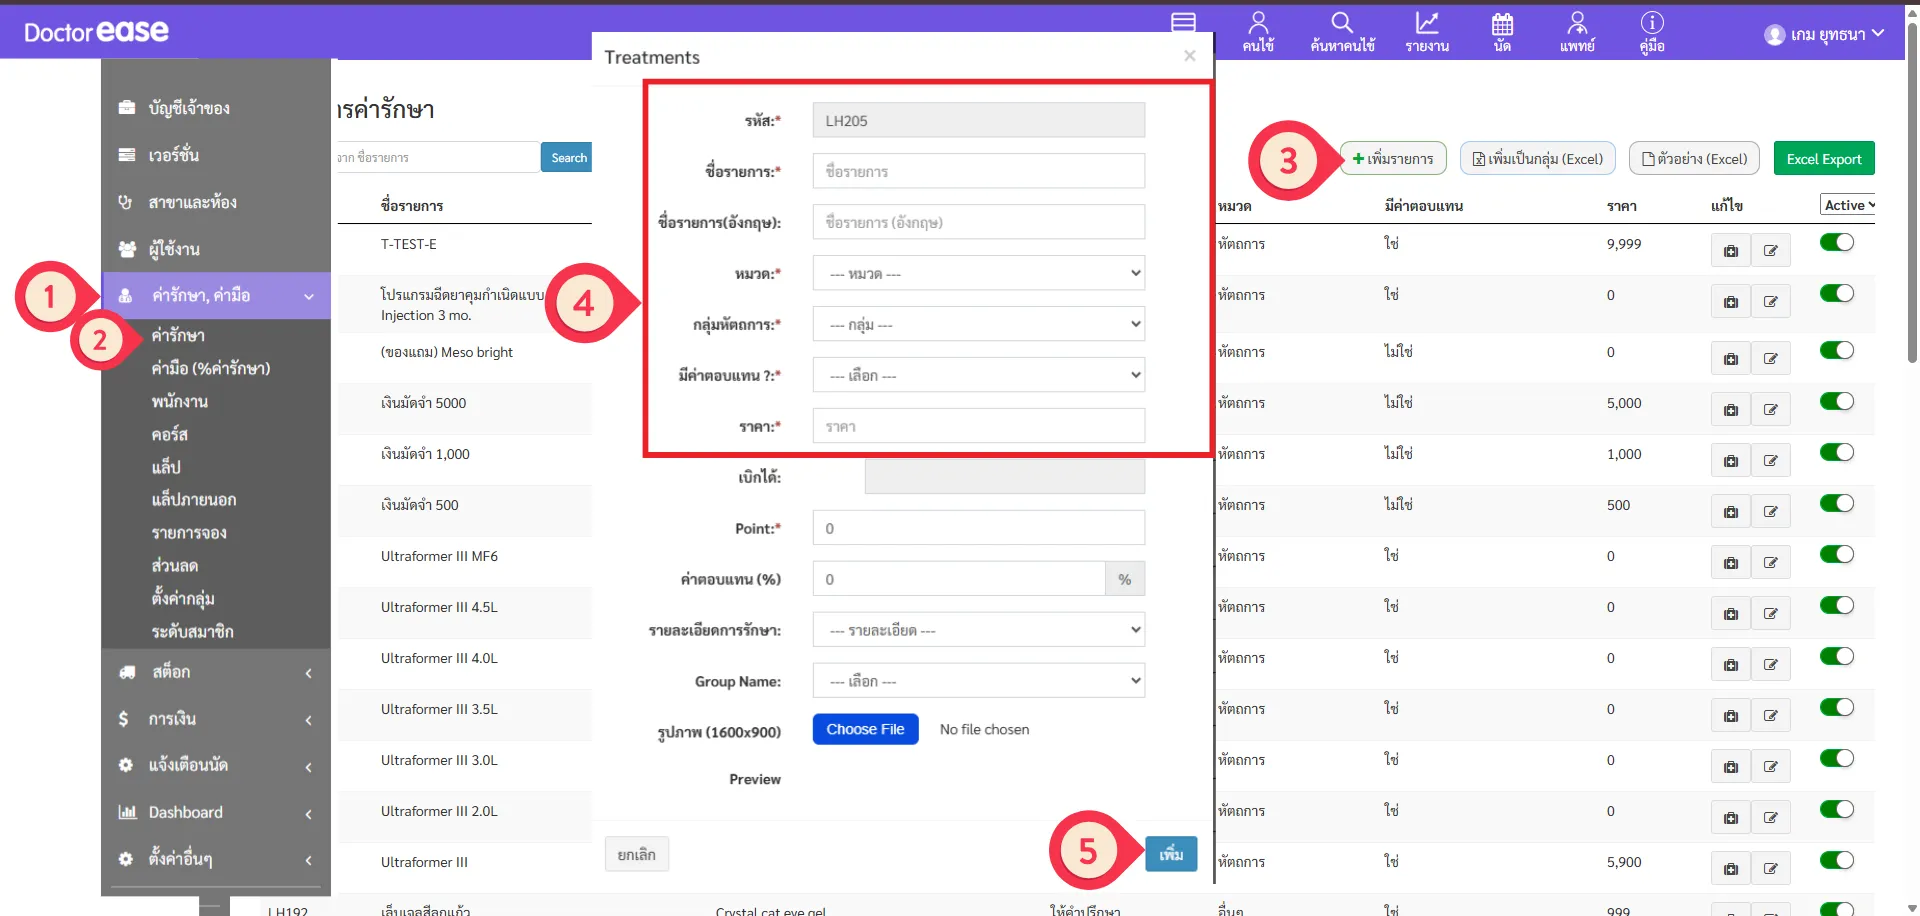The width and height of the screenshot is (1920, 916).
Task: Click the Choose File button
Action: tap(865, 730)
